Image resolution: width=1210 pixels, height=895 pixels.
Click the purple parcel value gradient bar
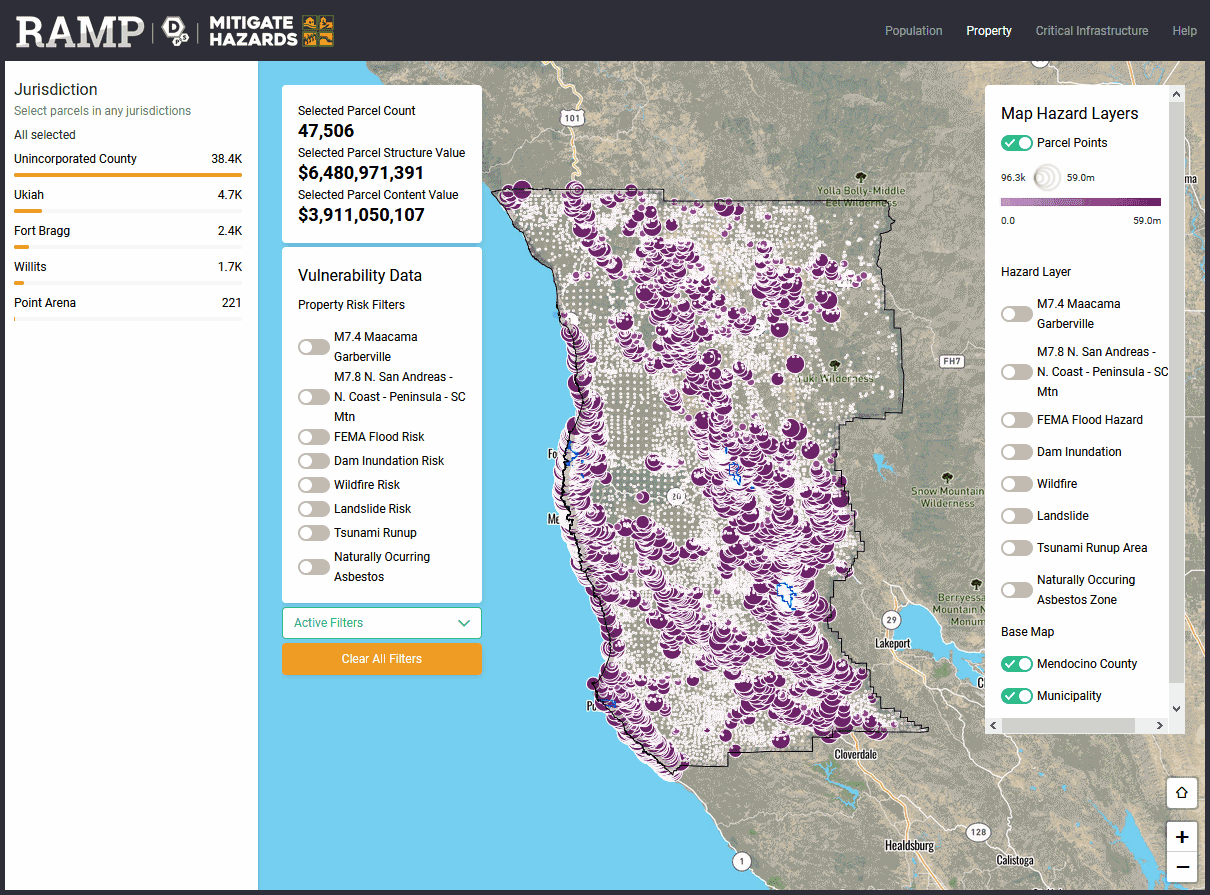point(1080,202)
